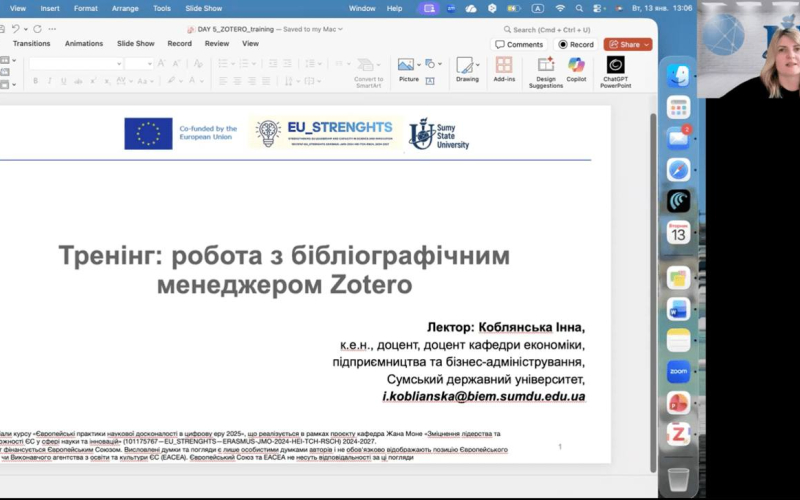Open the Comments pane
Image resolution: width=800 pixels, height=500 pixels.
click(x=519, y=44)
